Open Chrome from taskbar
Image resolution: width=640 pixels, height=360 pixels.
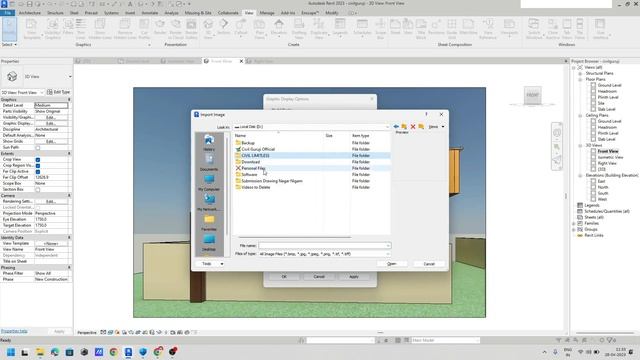(x=113, y=352)
